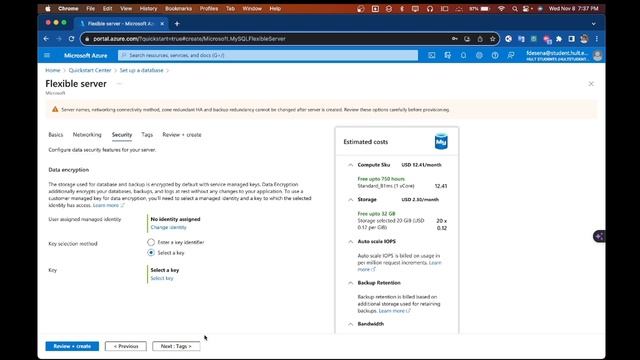
Task: Collapse the Auto scale IOPS section
Action: pyautogui.click(x=350, y=242)
